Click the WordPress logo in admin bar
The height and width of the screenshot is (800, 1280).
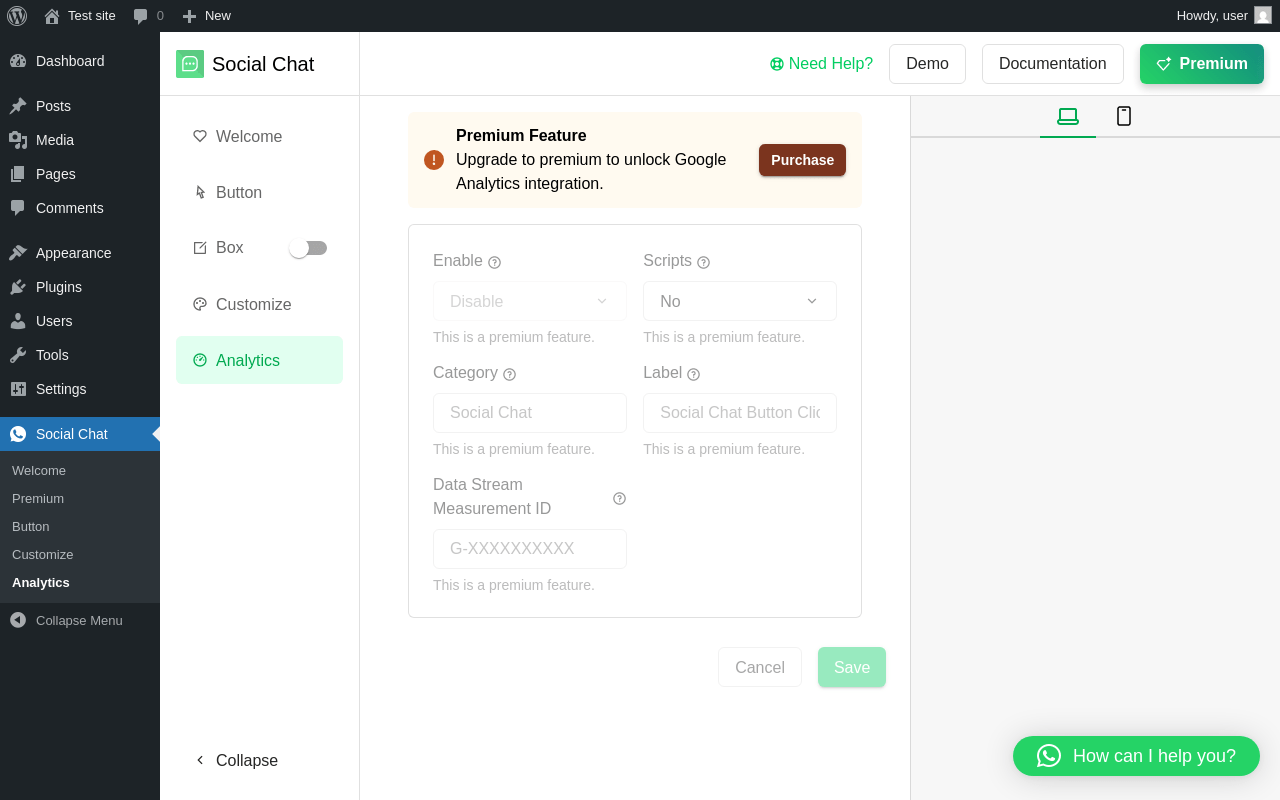tap(17, 16)
